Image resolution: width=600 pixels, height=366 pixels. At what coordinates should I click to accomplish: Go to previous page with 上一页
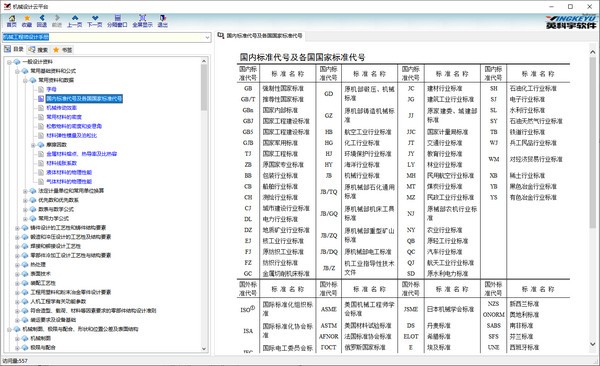[75, 21]
